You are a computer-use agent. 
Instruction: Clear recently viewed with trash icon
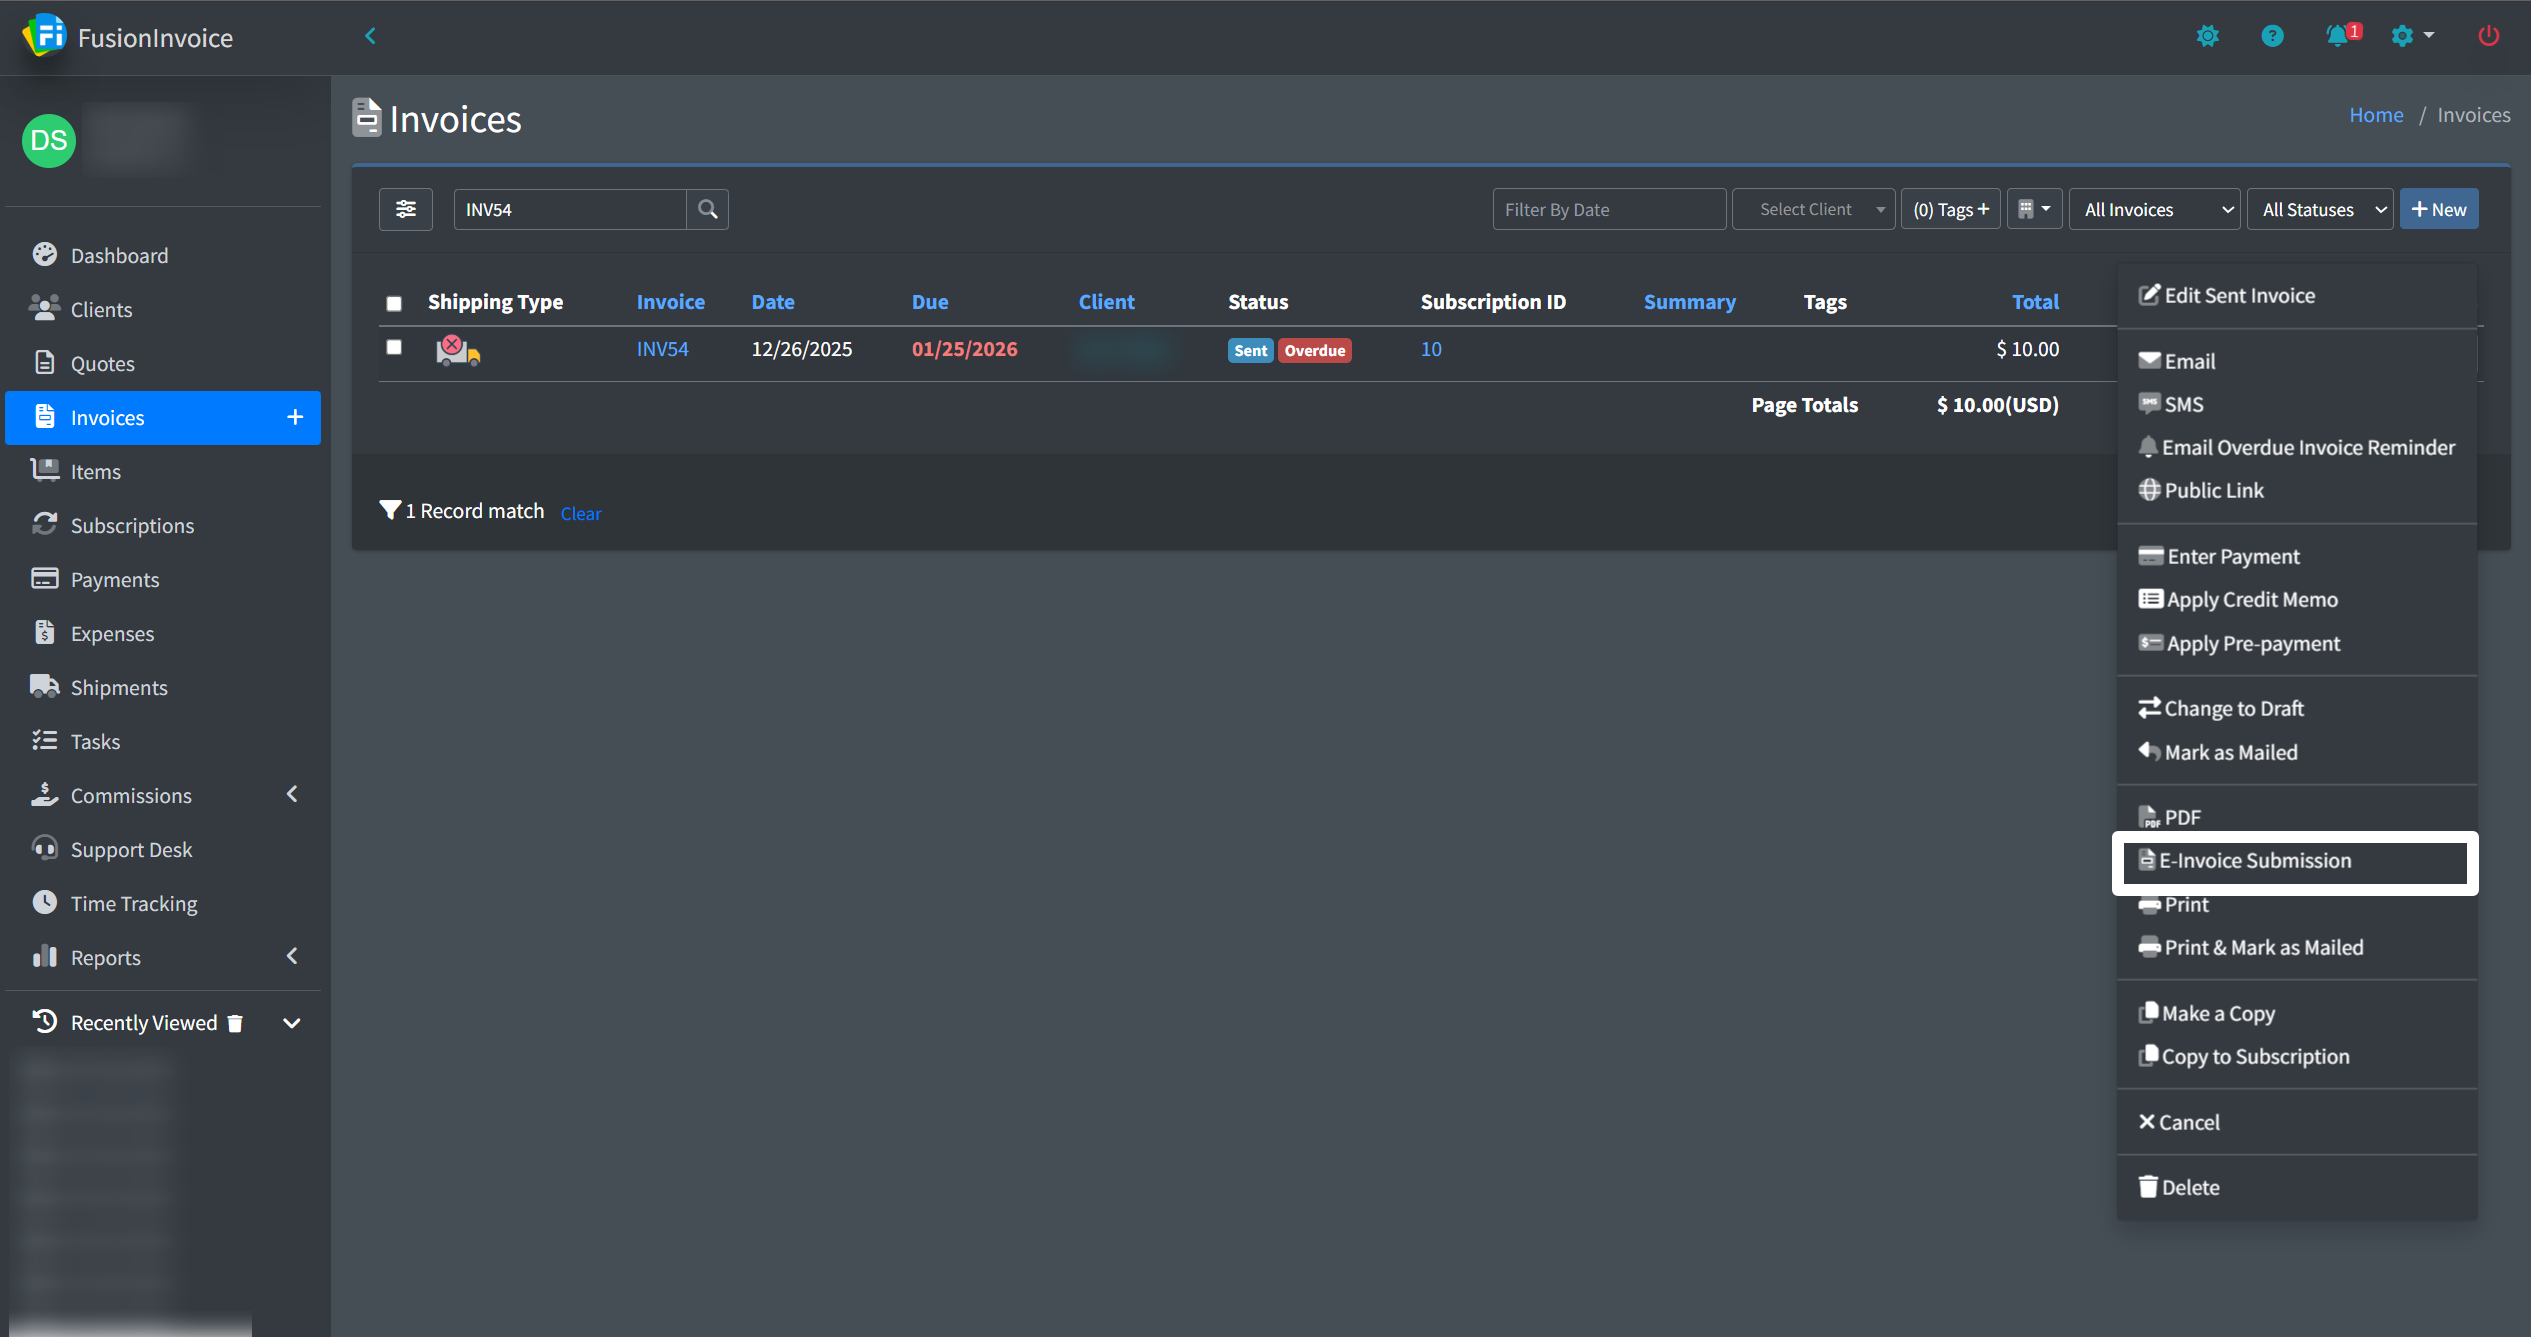point(235,1023)
